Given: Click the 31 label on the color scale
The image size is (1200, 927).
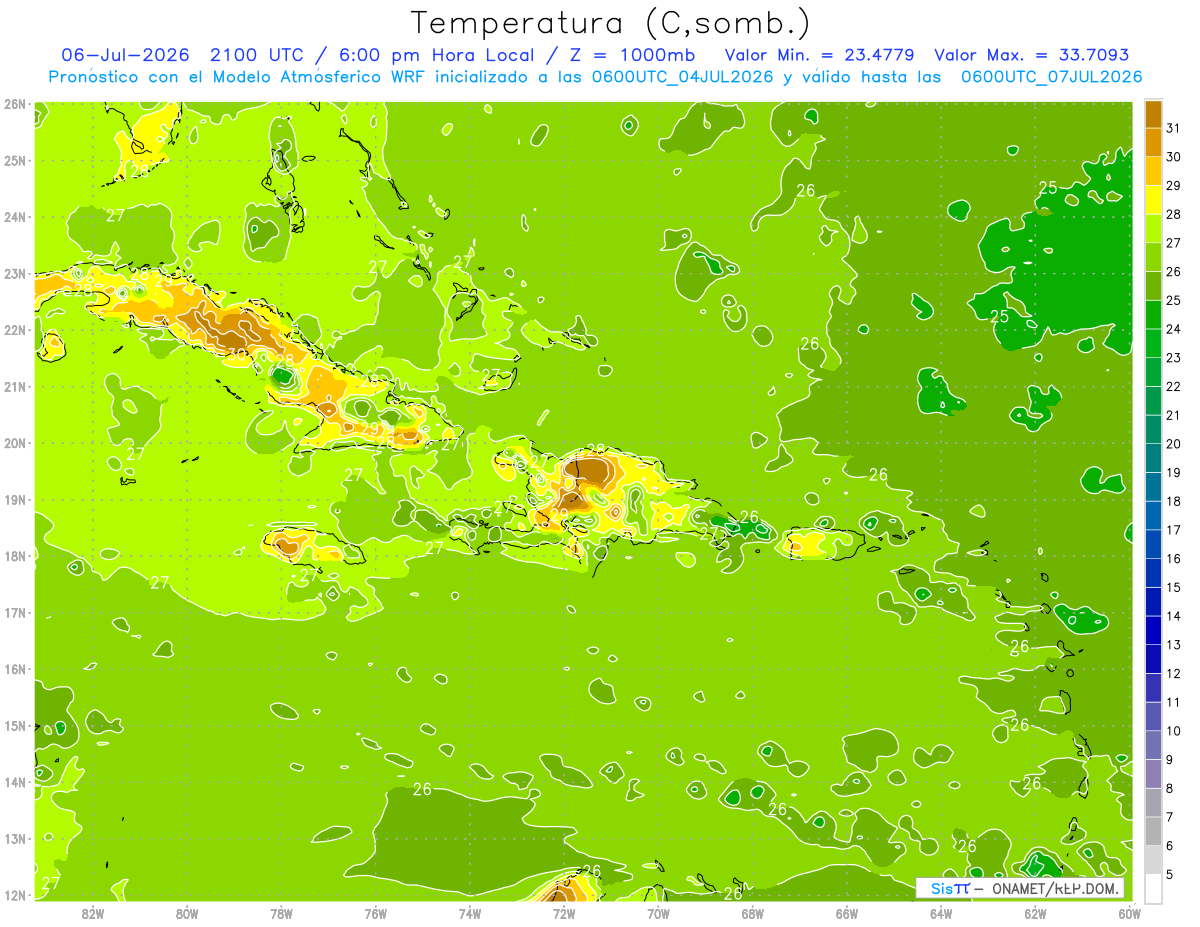Looking at the screenshot, I should 1173,128.
